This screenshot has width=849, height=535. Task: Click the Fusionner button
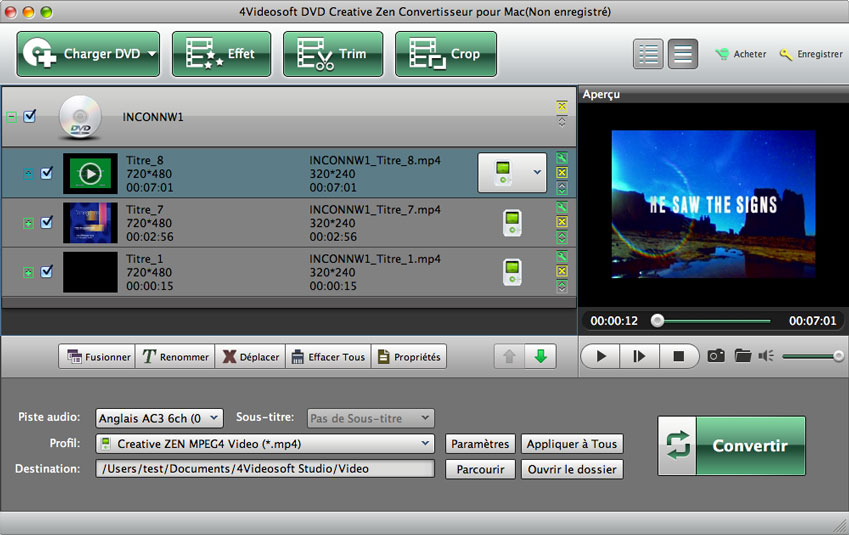[x=97, y=357]
